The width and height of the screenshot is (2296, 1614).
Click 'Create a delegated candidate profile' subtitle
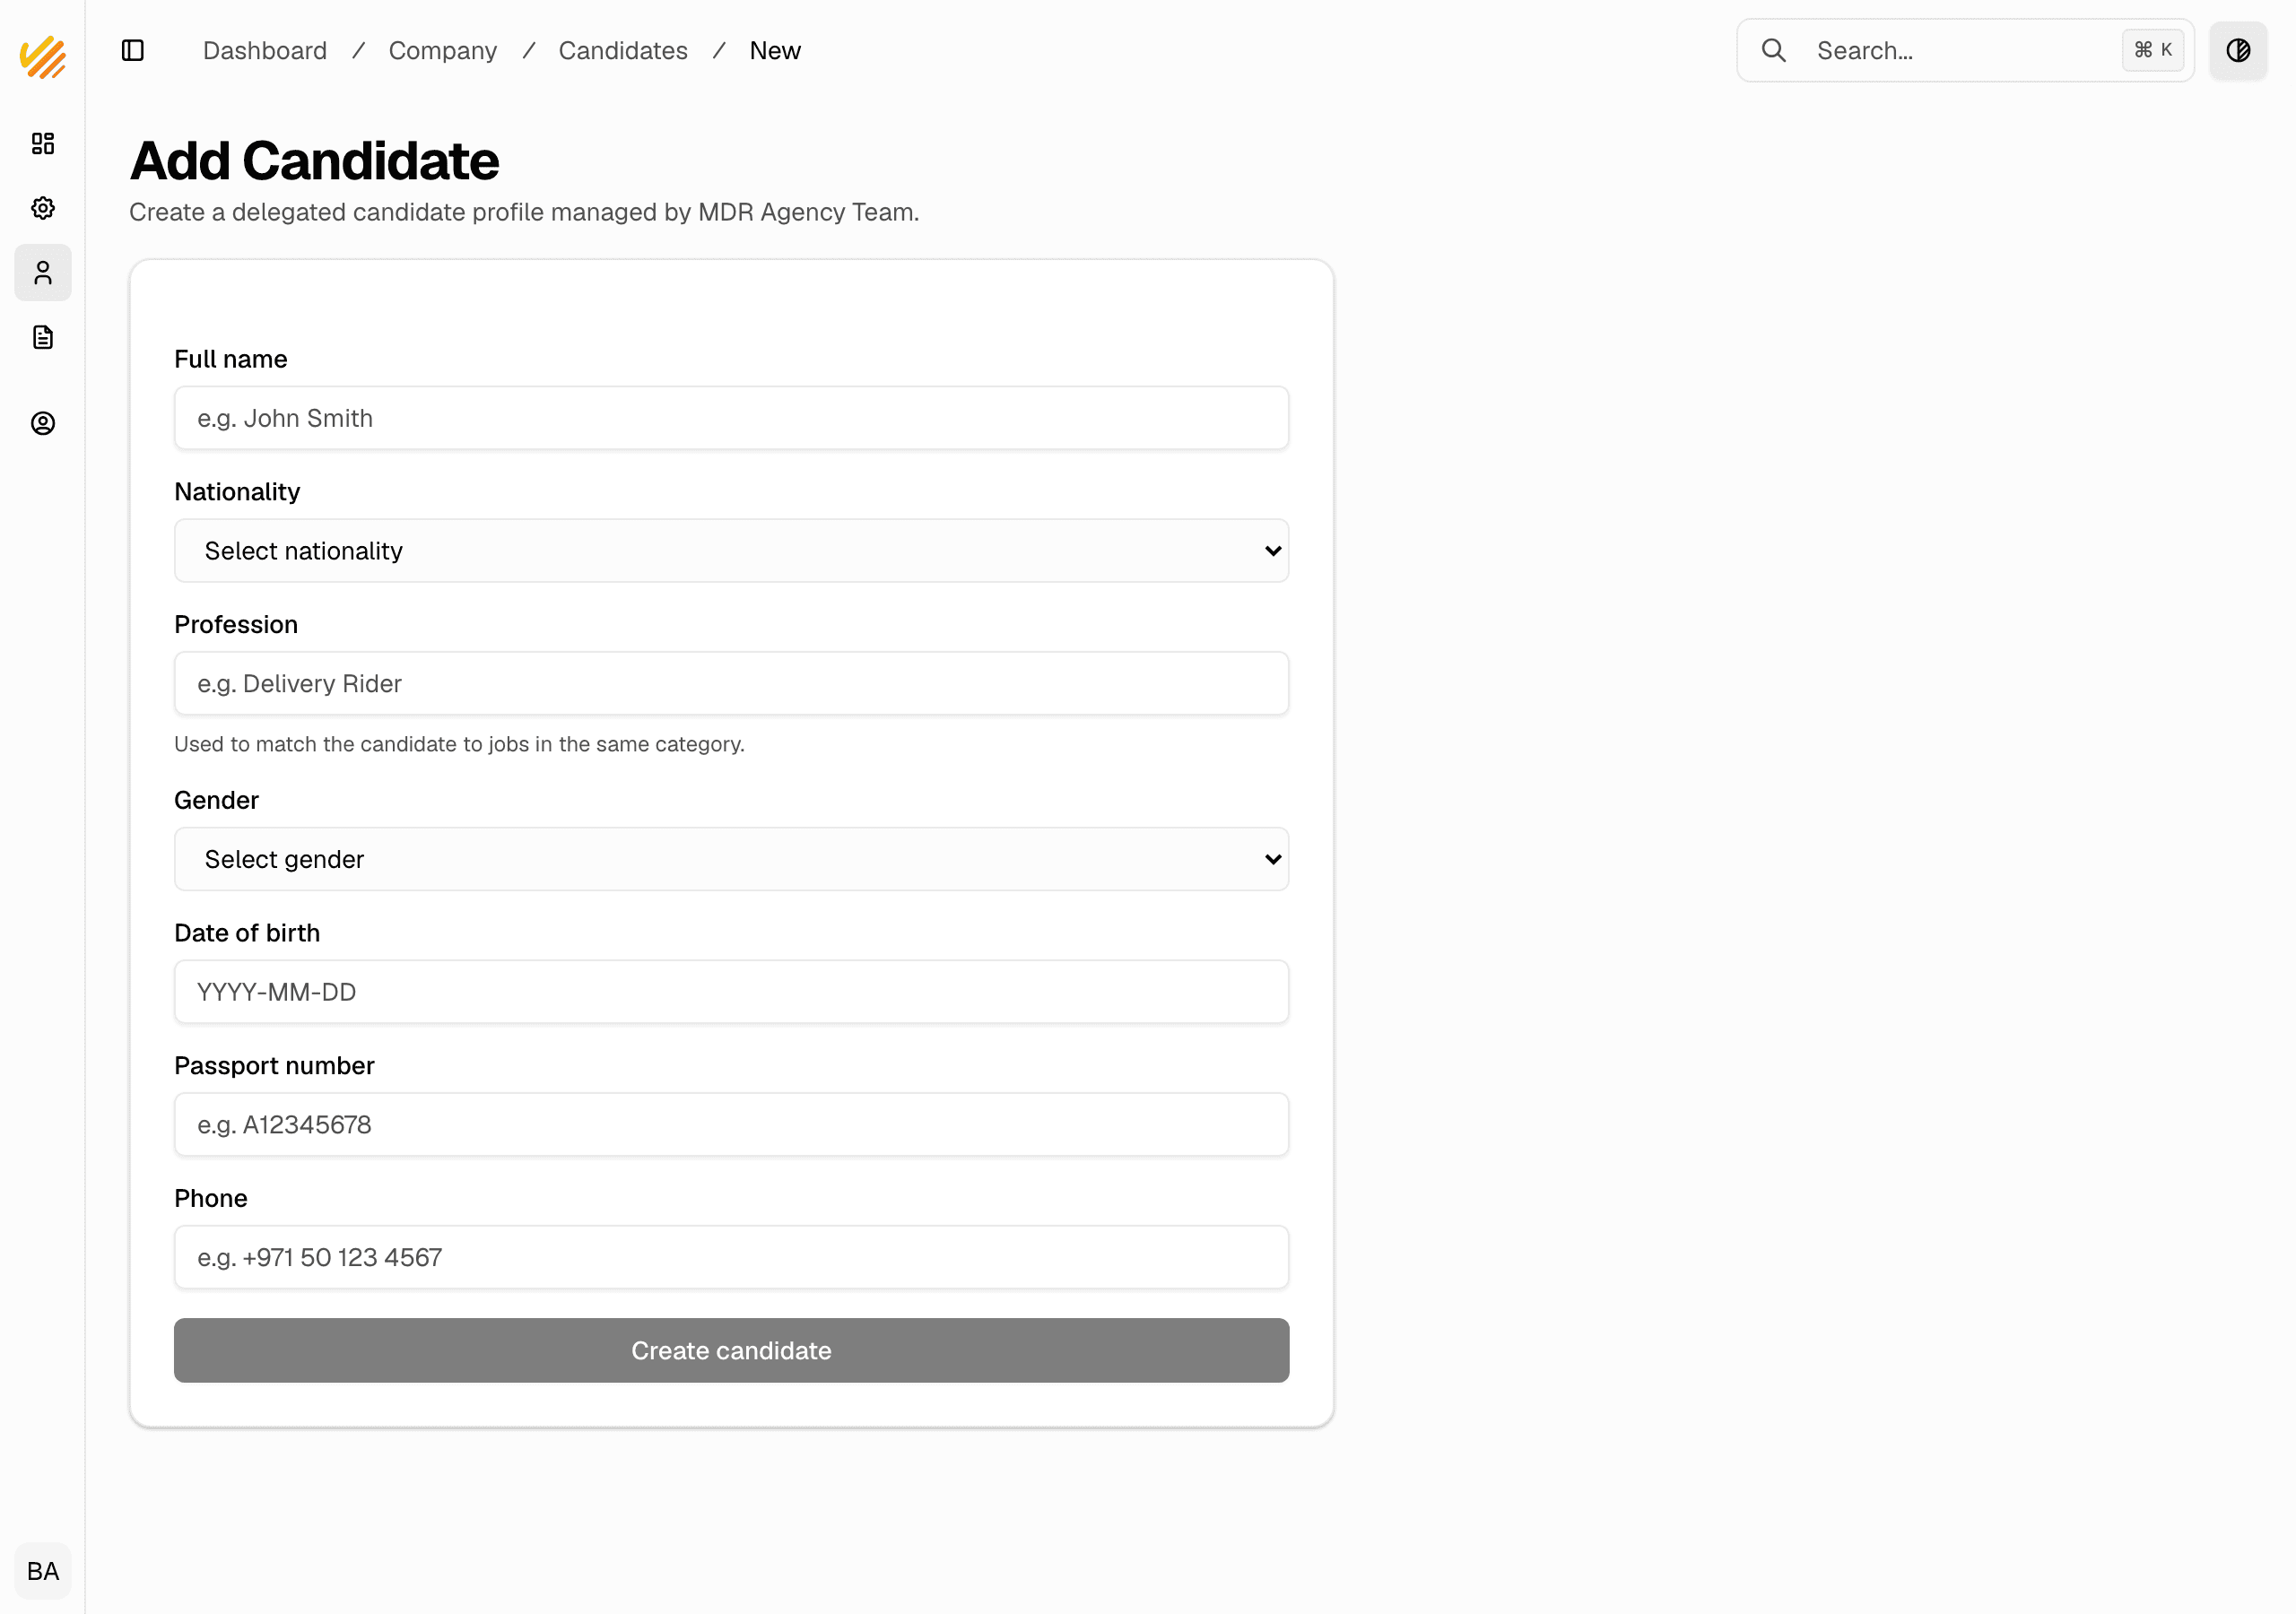click(524, 212)
